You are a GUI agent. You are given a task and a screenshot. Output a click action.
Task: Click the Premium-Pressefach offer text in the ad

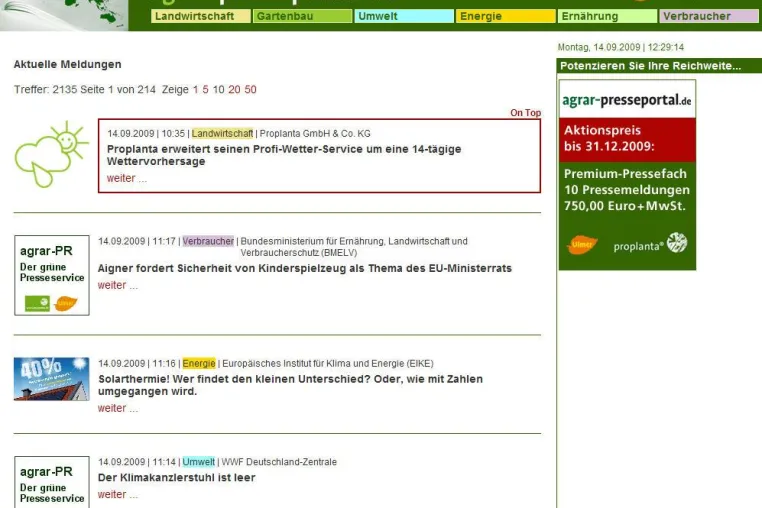627,190
